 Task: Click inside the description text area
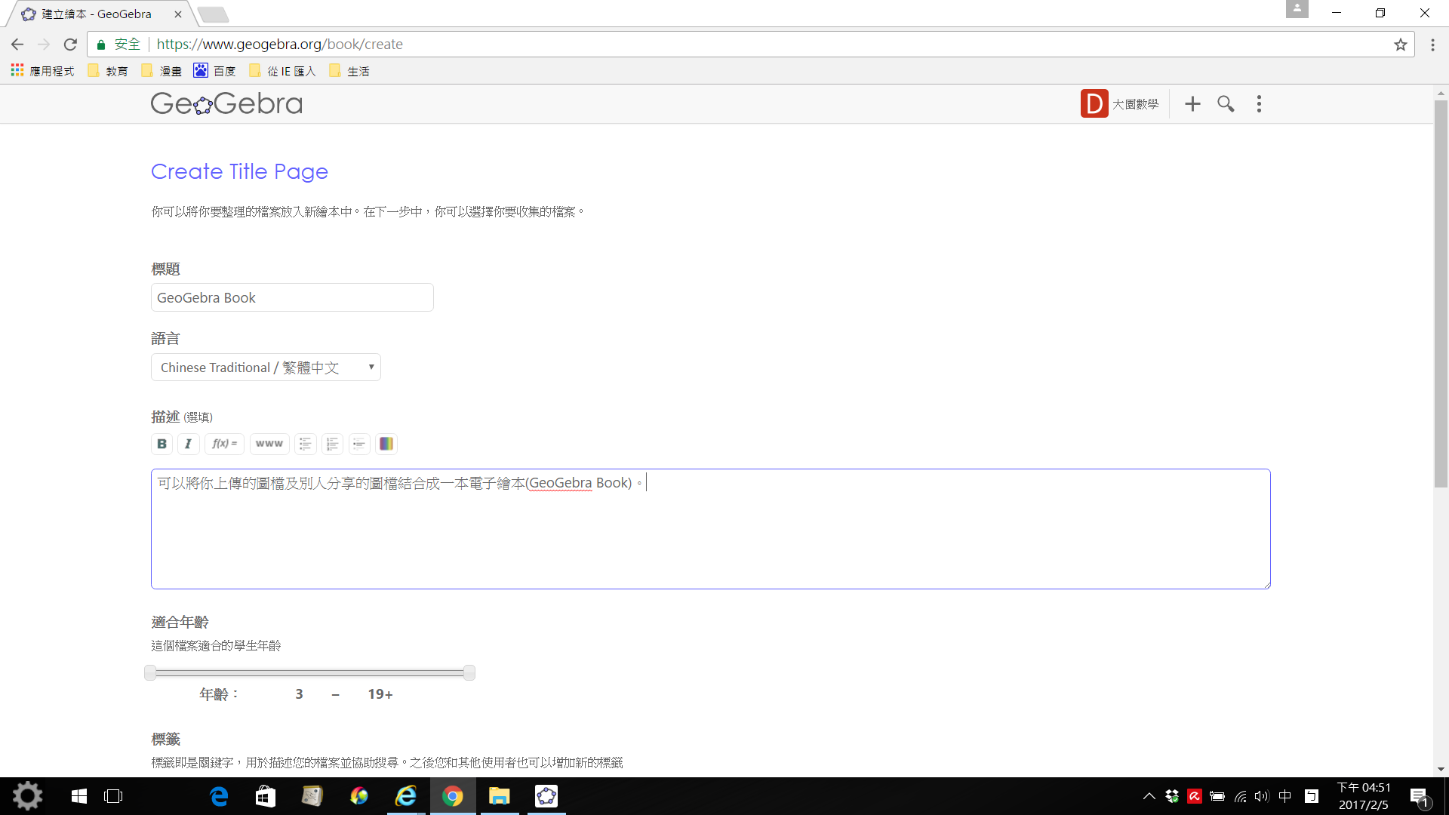tap(711, 529)
